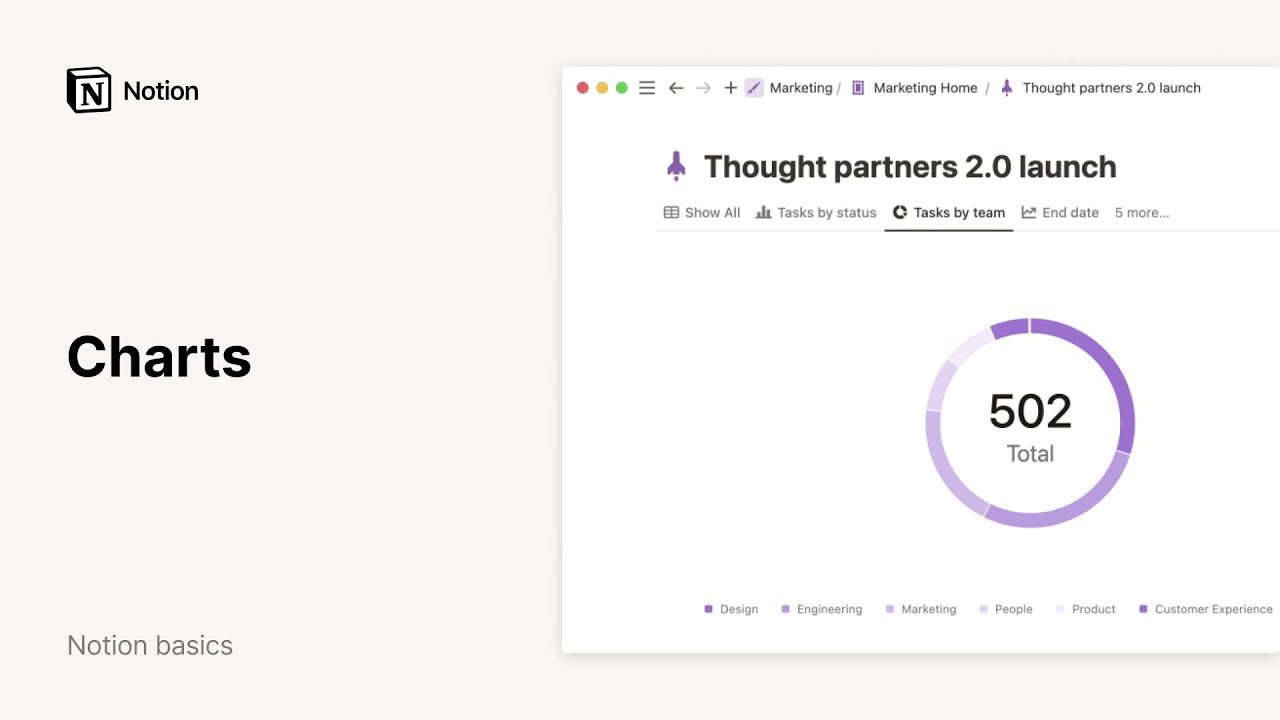Expand the 5 more views dropdown

click(x=1142, y=212)
